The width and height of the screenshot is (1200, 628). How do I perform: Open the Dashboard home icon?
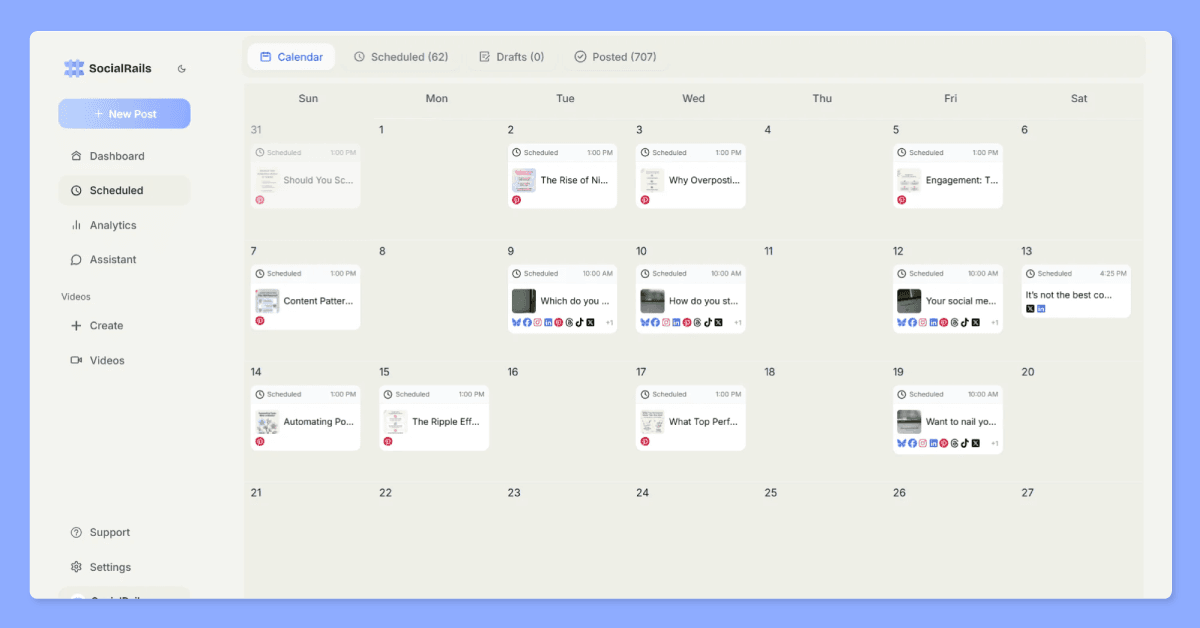(76, 156)
